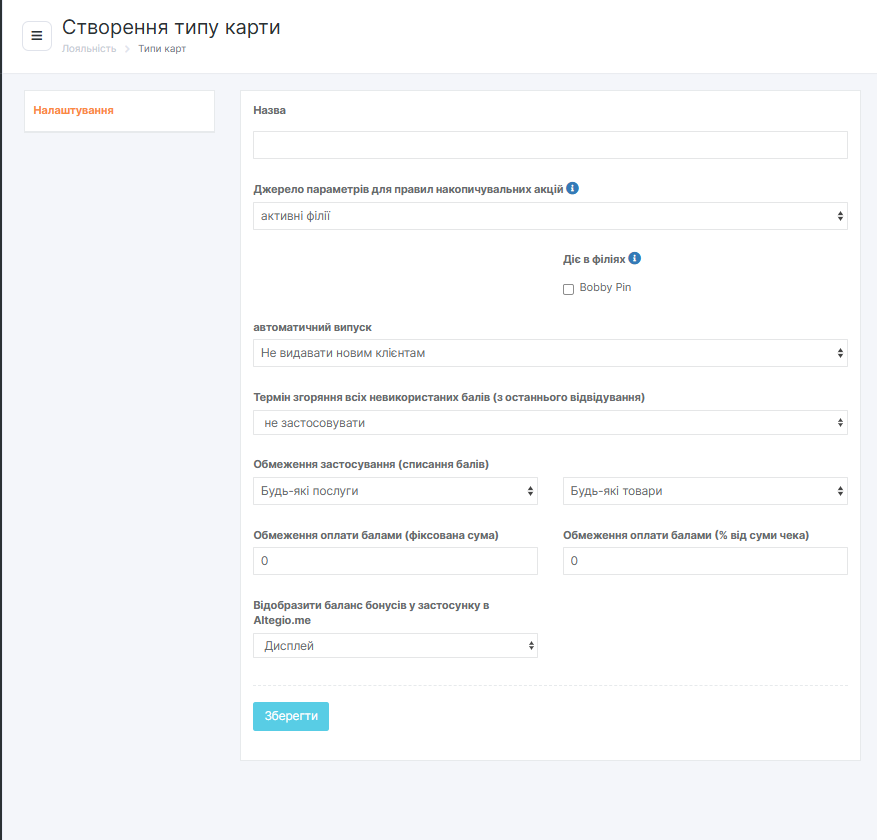The image size is (877, 840).
Task: Open the 'Будь-які товари' dropdown
Action: tap(705, 491)
